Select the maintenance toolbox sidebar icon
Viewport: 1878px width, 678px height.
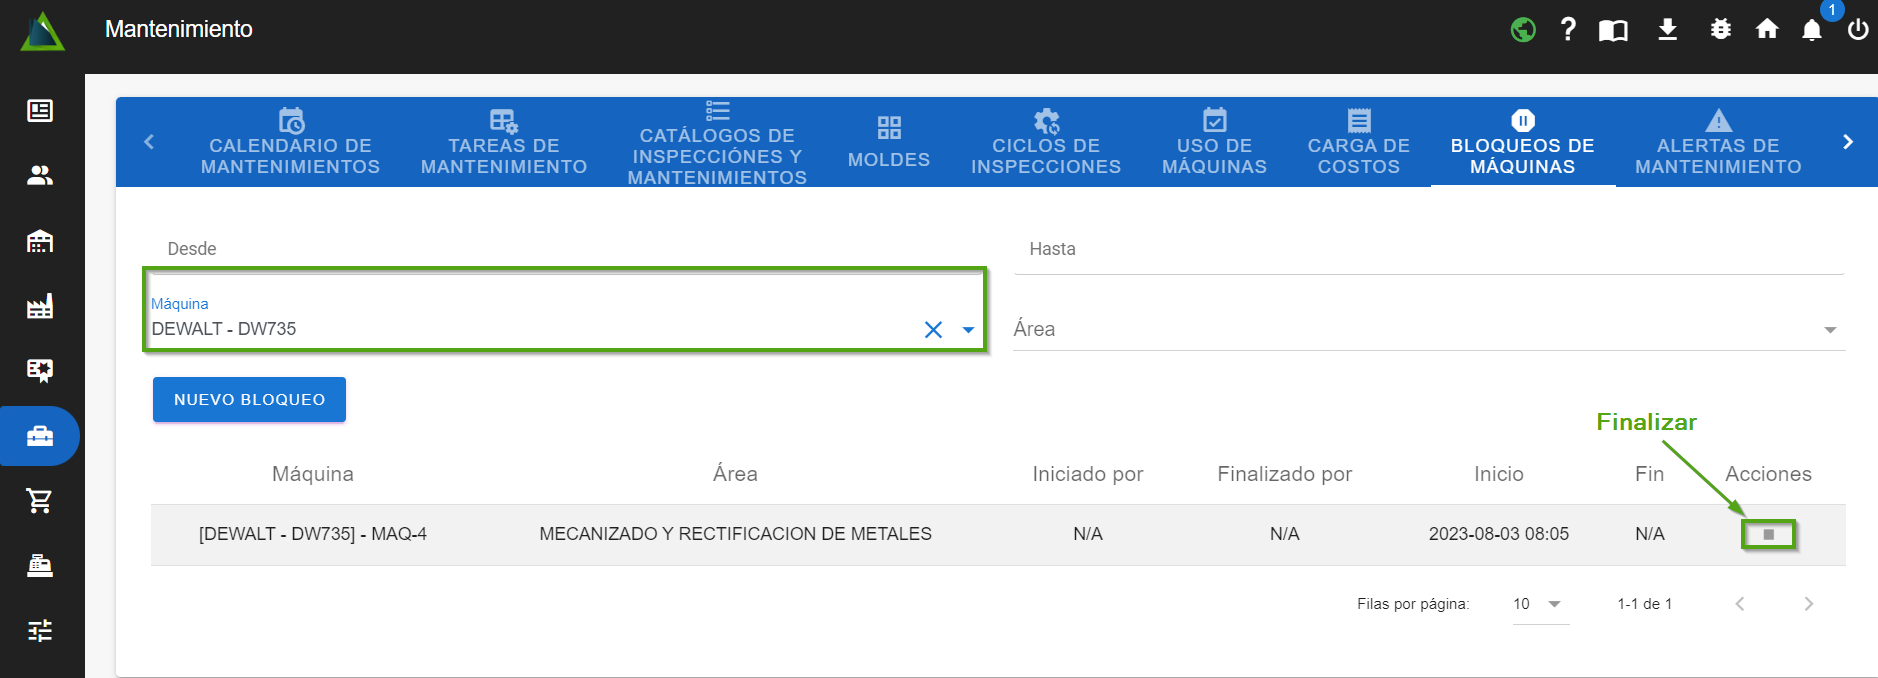point(40,436)
